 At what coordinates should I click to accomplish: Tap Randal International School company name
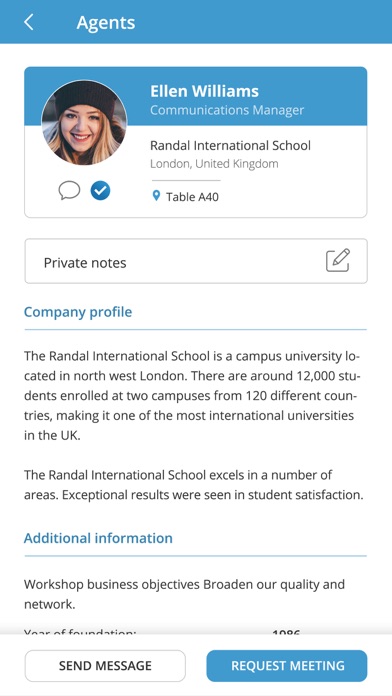coord(230,146)
